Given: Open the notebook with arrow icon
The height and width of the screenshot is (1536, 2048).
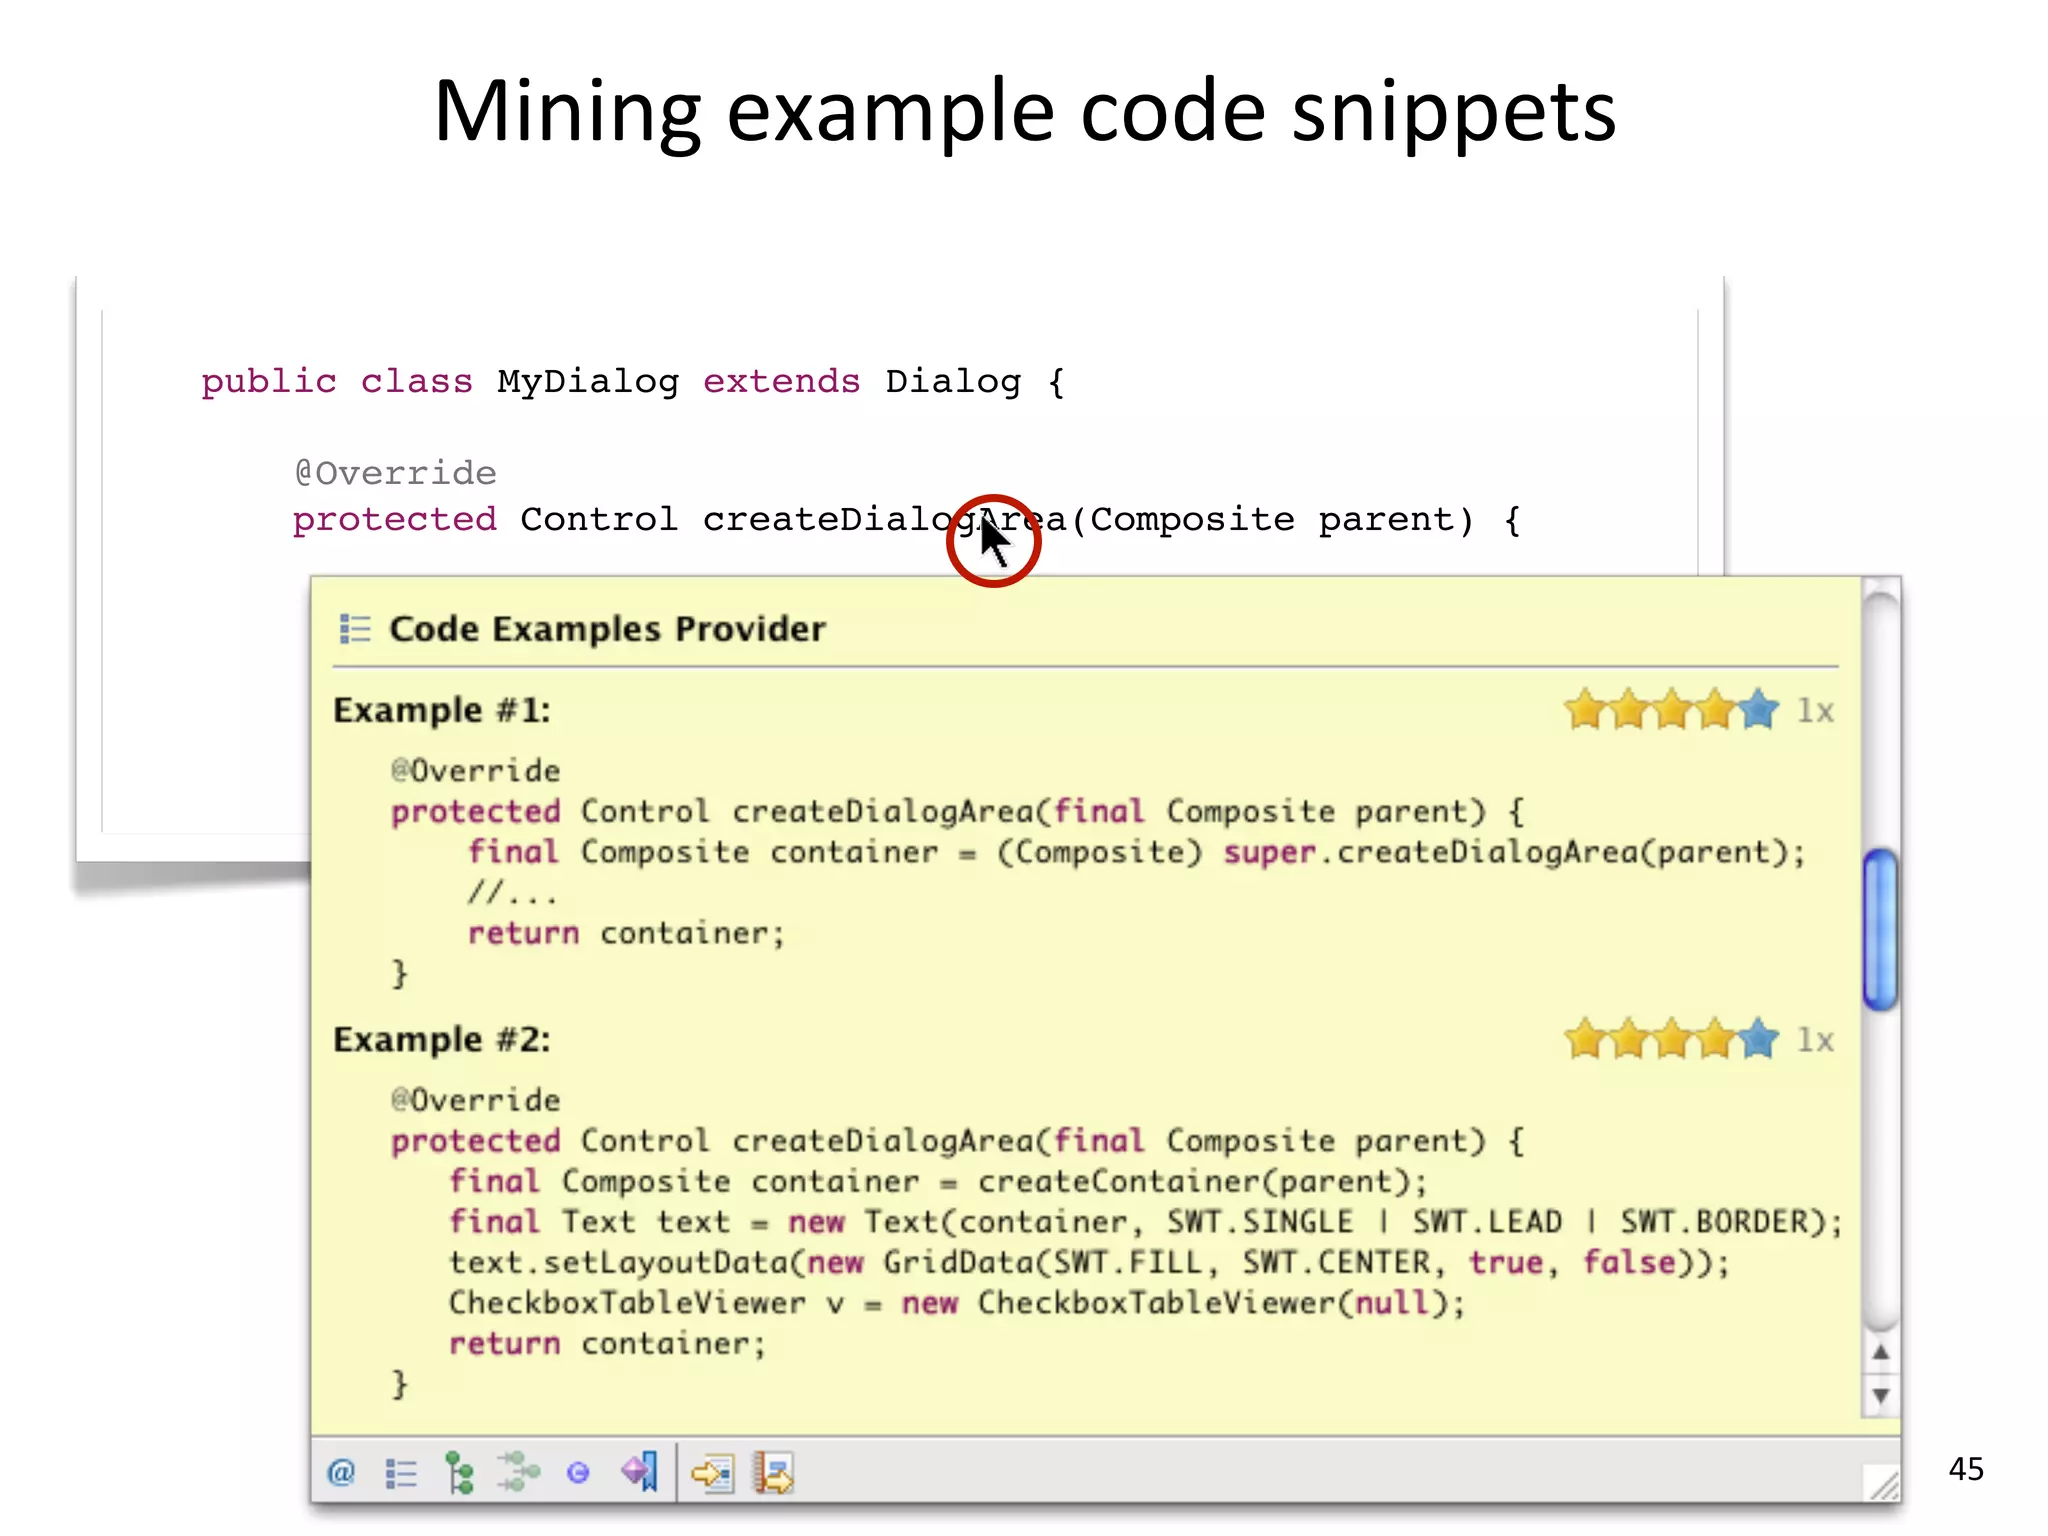Looking at the screenshot, I should pyautogui.click(x=773, y=1473).
